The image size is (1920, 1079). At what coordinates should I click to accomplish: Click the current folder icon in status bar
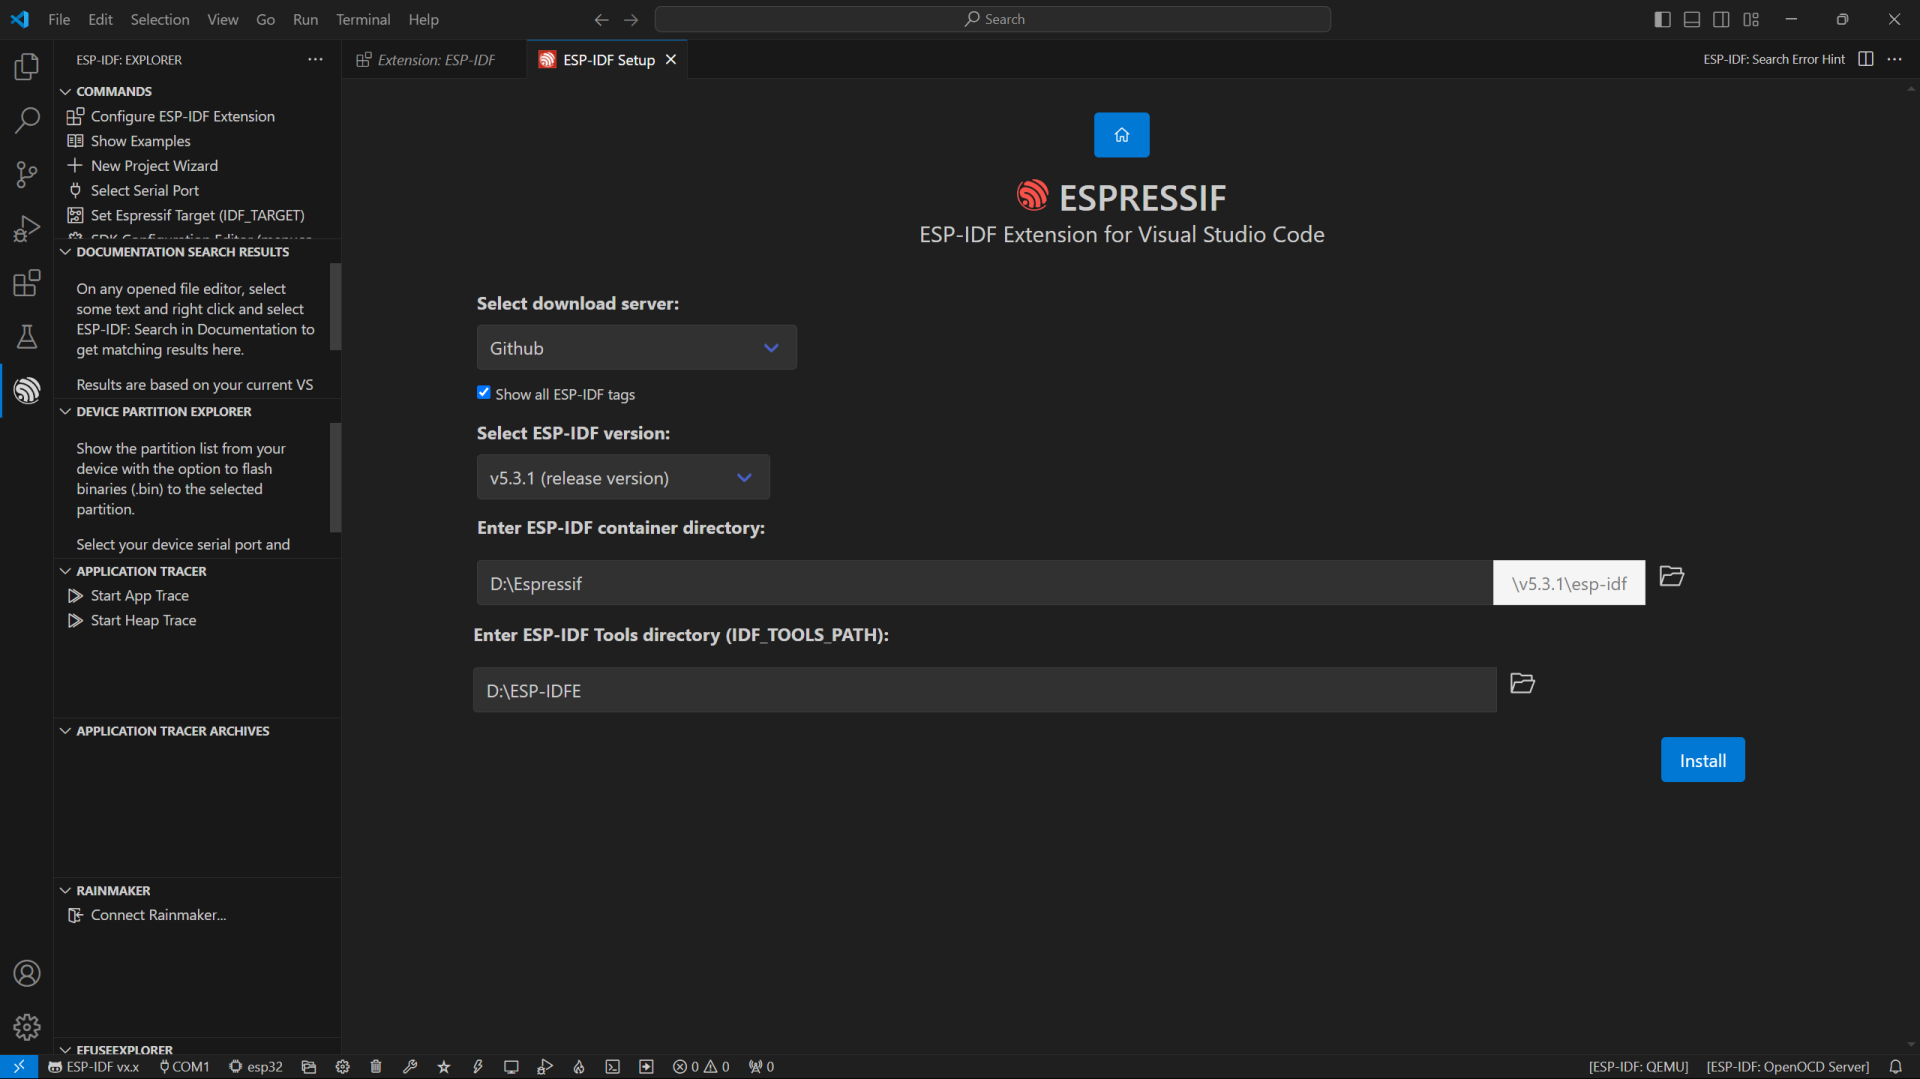[x=309, y=1067]
